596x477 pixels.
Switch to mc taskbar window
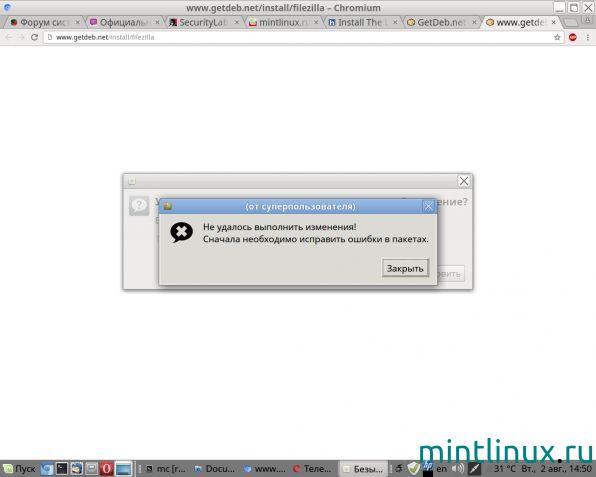[x=166, y=469]
